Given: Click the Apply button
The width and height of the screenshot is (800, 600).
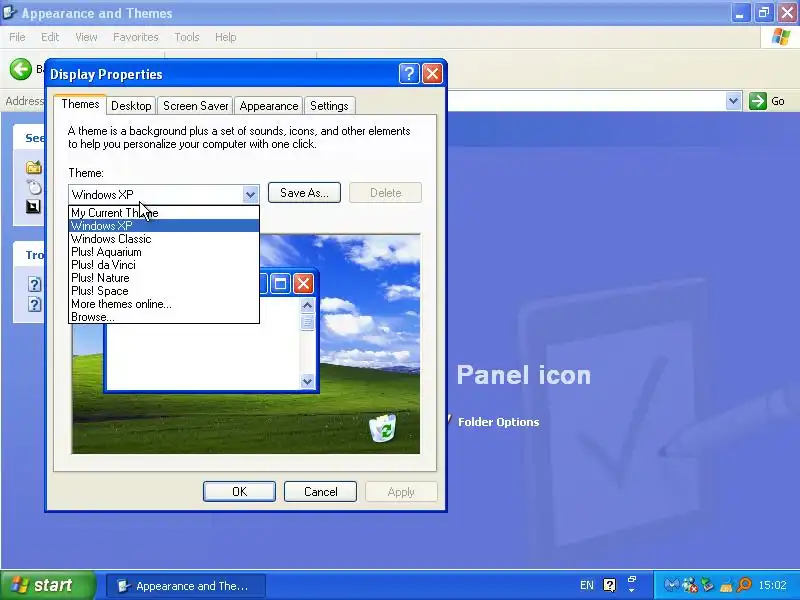Looking at the screenshot, I should pyautogui.click(x=401, y=491).
